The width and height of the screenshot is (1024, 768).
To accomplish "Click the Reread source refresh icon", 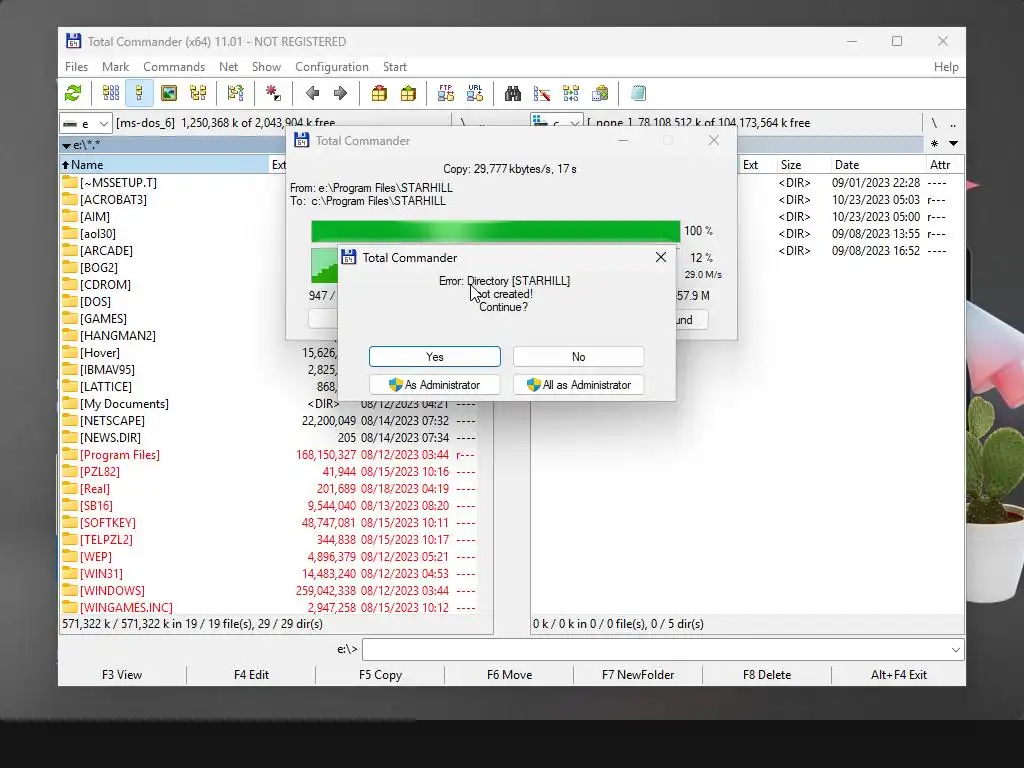I will click(73, 93).
